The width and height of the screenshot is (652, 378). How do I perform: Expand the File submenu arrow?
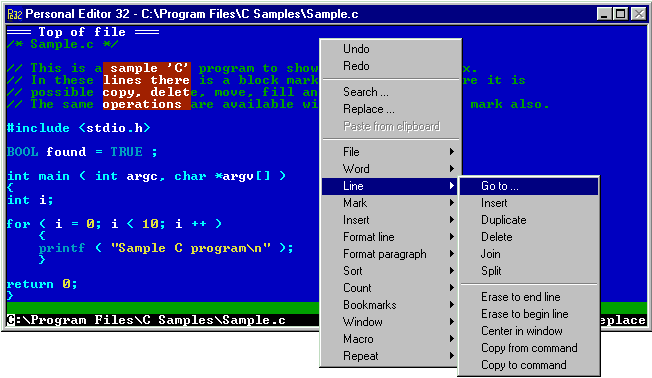pyautogui.click(x=452, y=152)
